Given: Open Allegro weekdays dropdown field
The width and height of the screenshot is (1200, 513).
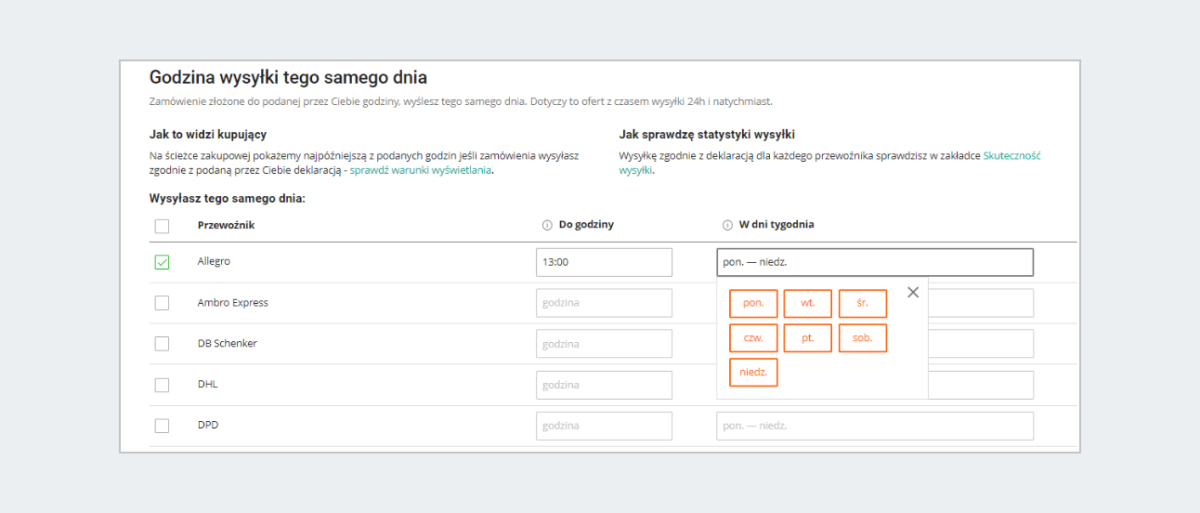Looking at the screenshot, I should (x=874, y=262).
